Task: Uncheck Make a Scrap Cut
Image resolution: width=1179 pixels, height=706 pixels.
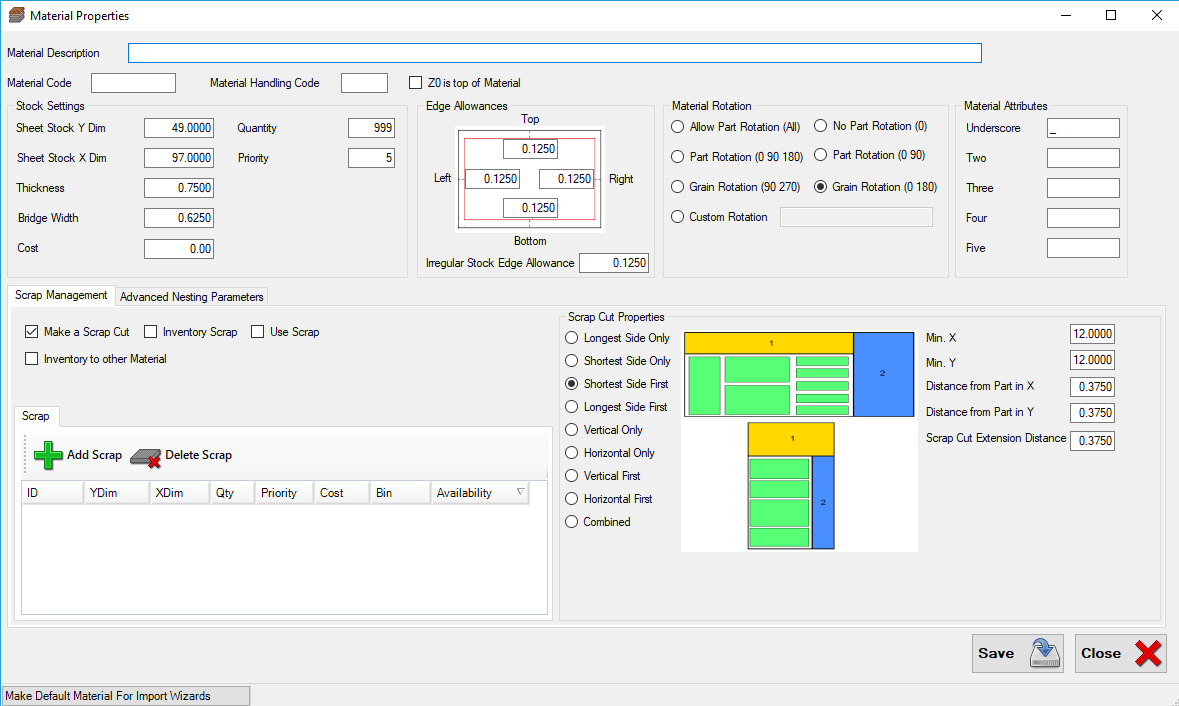Action: [31, 331]
